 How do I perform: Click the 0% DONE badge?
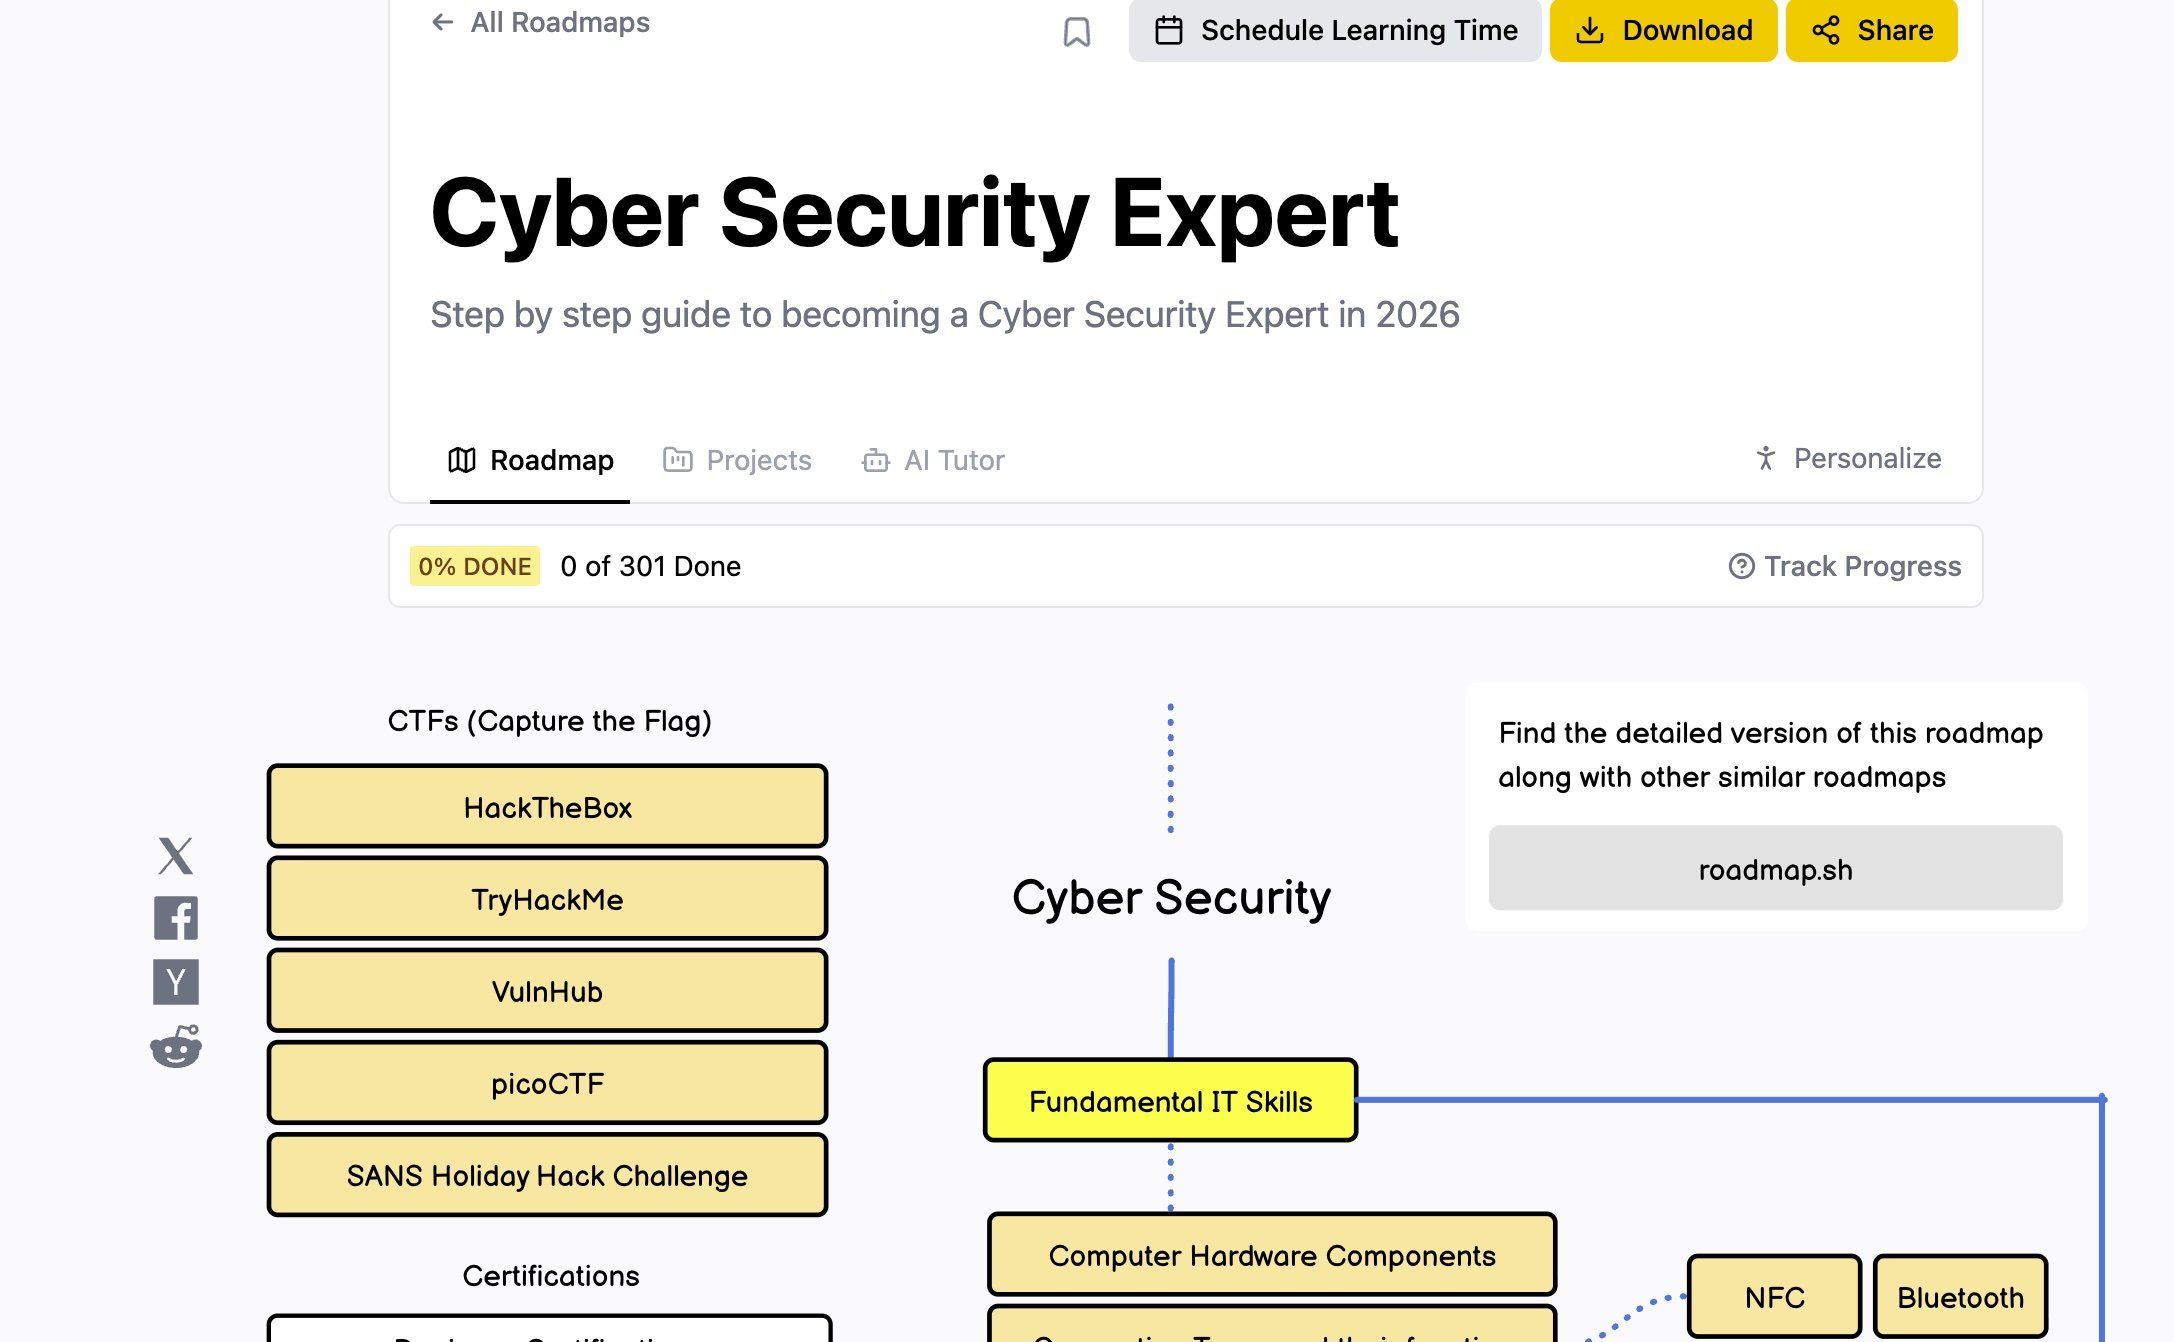(x=475, y=566)
